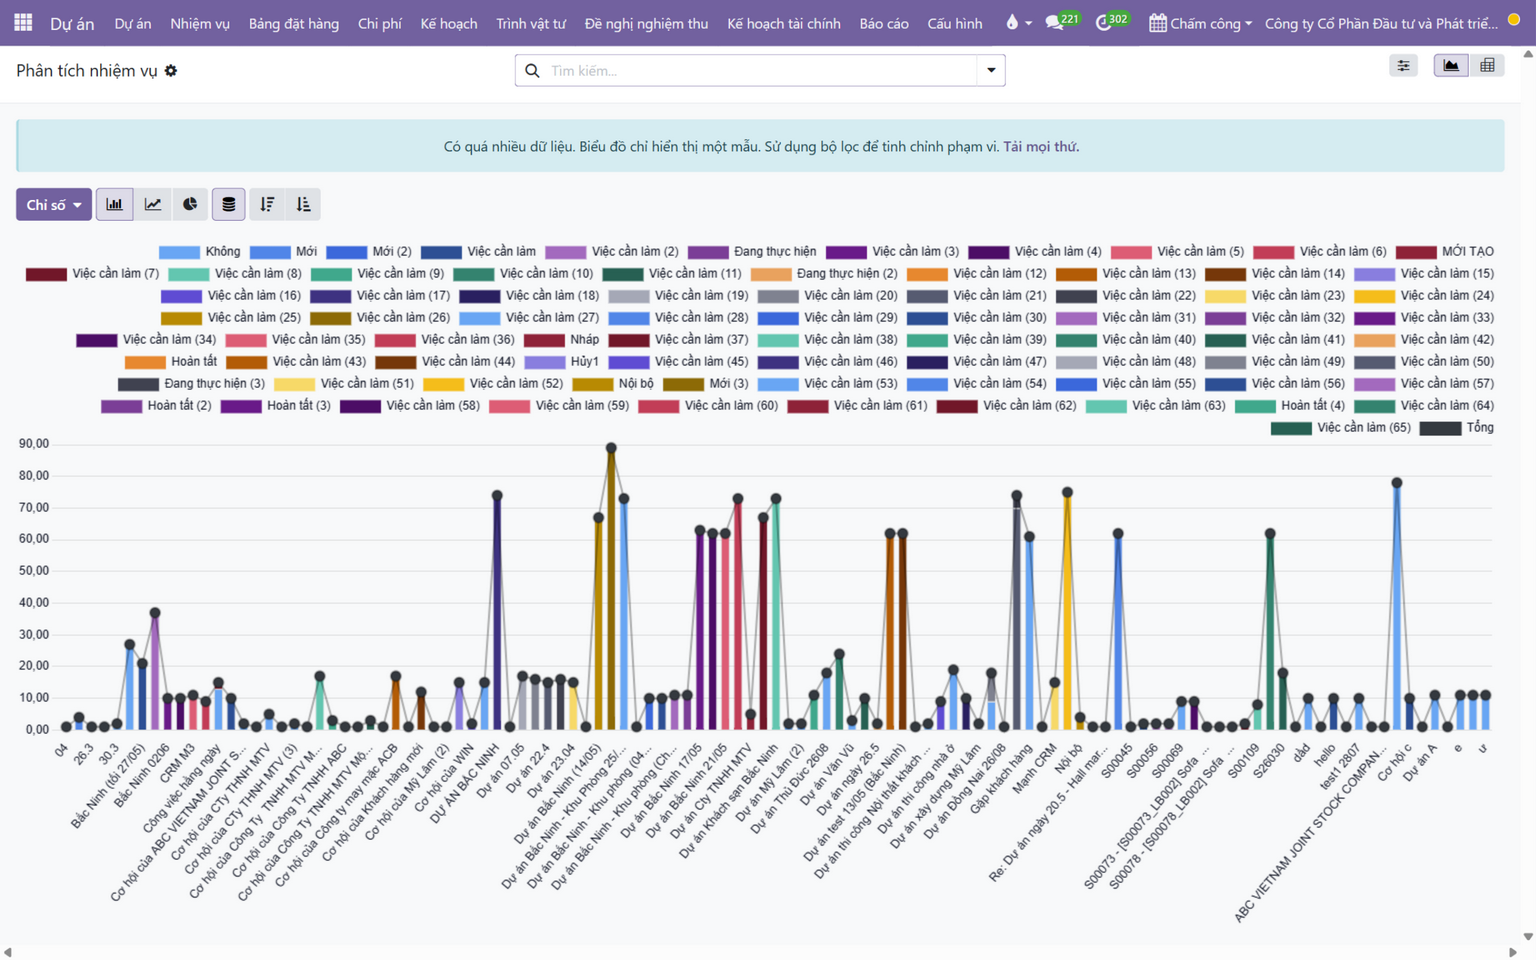Click the calendar icon beside Chấm công
Viewport: 1536px width, 960px height.
[x=1157, y=23]
